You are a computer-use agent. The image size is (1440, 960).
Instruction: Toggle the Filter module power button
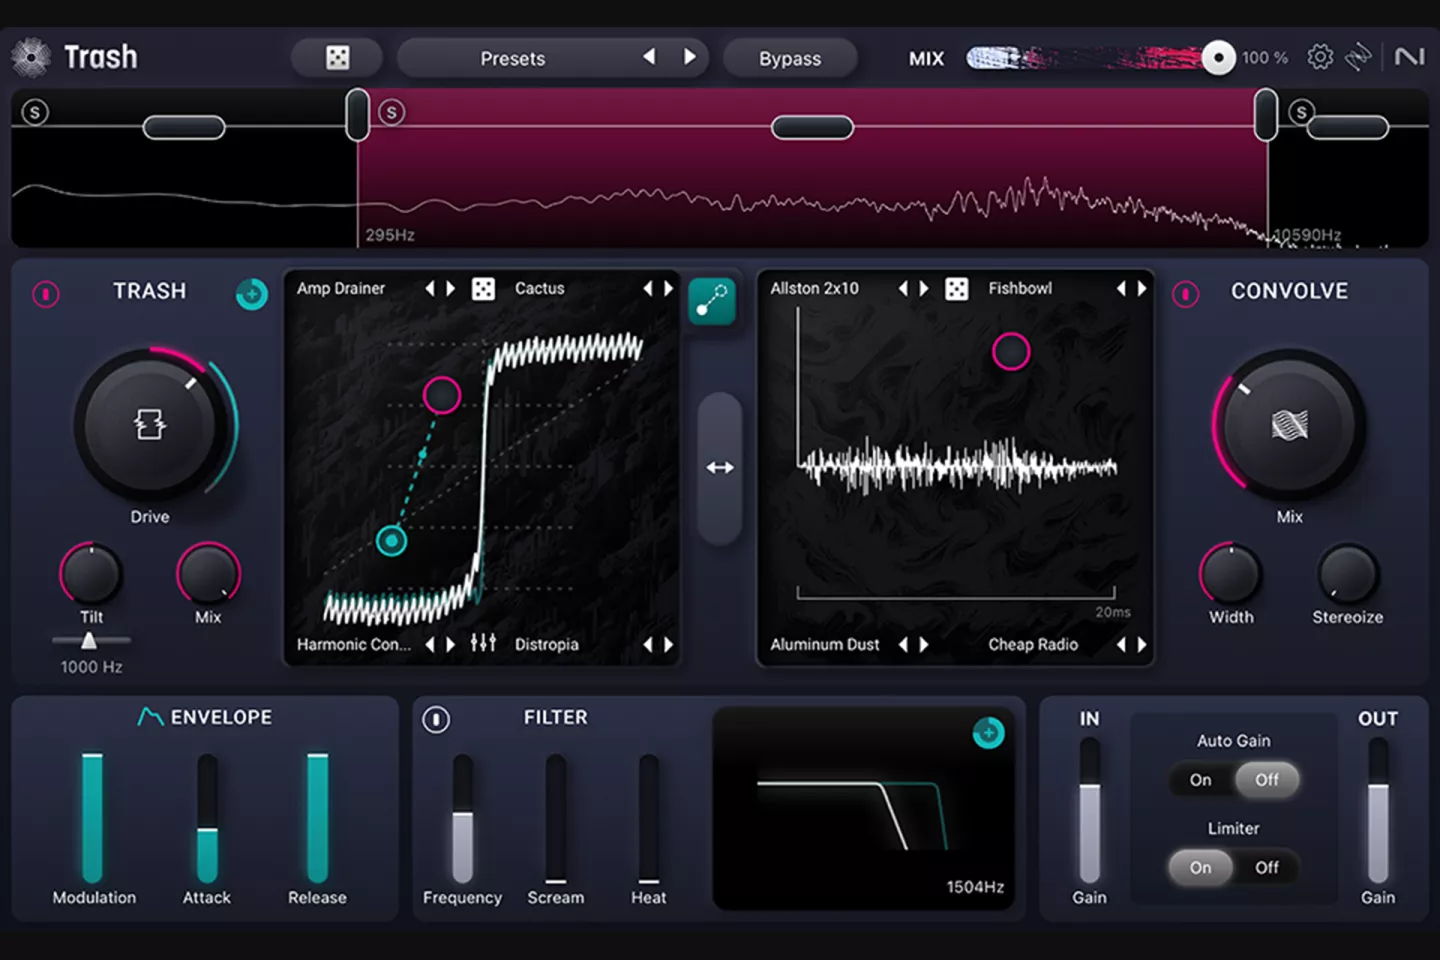coord(436,719)
